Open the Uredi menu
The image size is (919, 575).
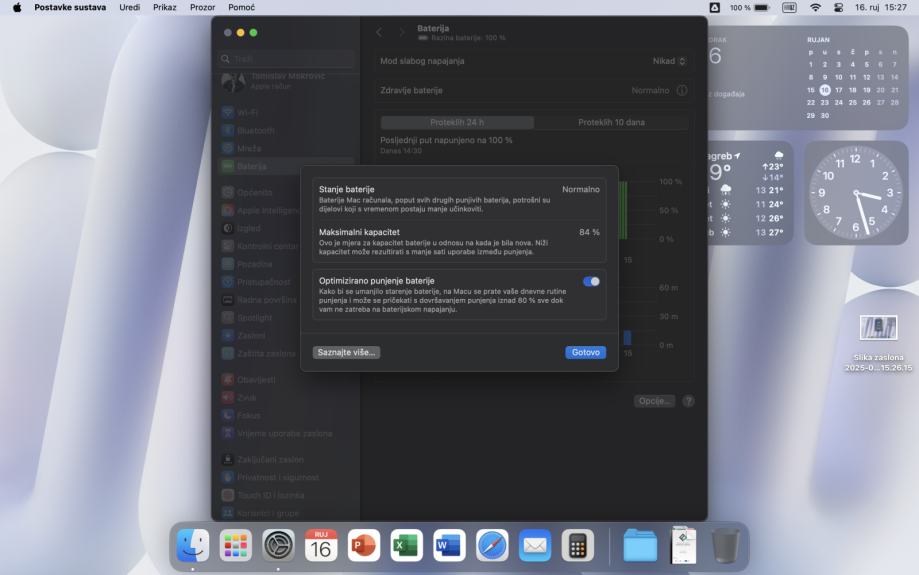click(x=130, y=8)
